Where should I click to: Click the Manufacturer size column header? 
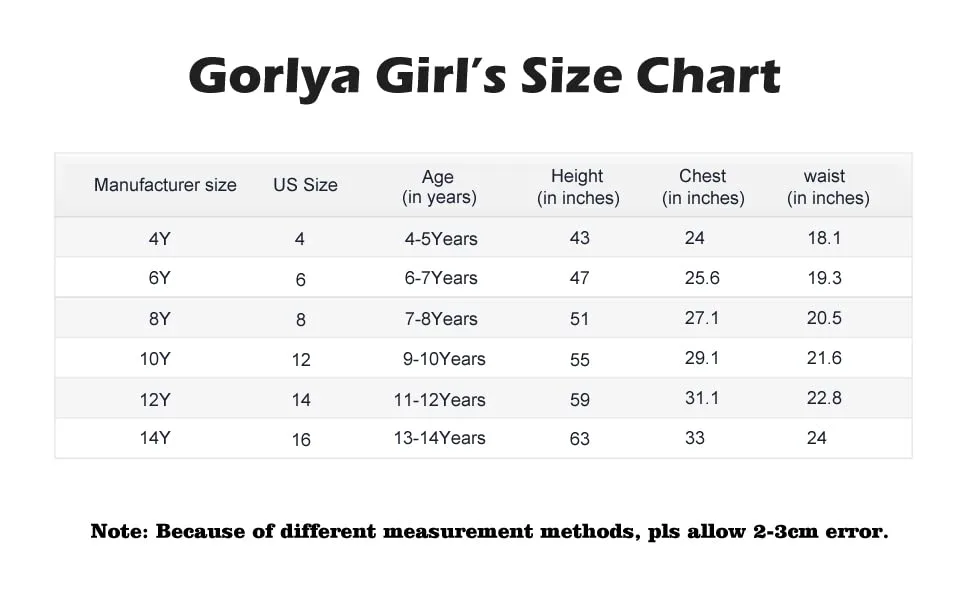click(165, 185)
